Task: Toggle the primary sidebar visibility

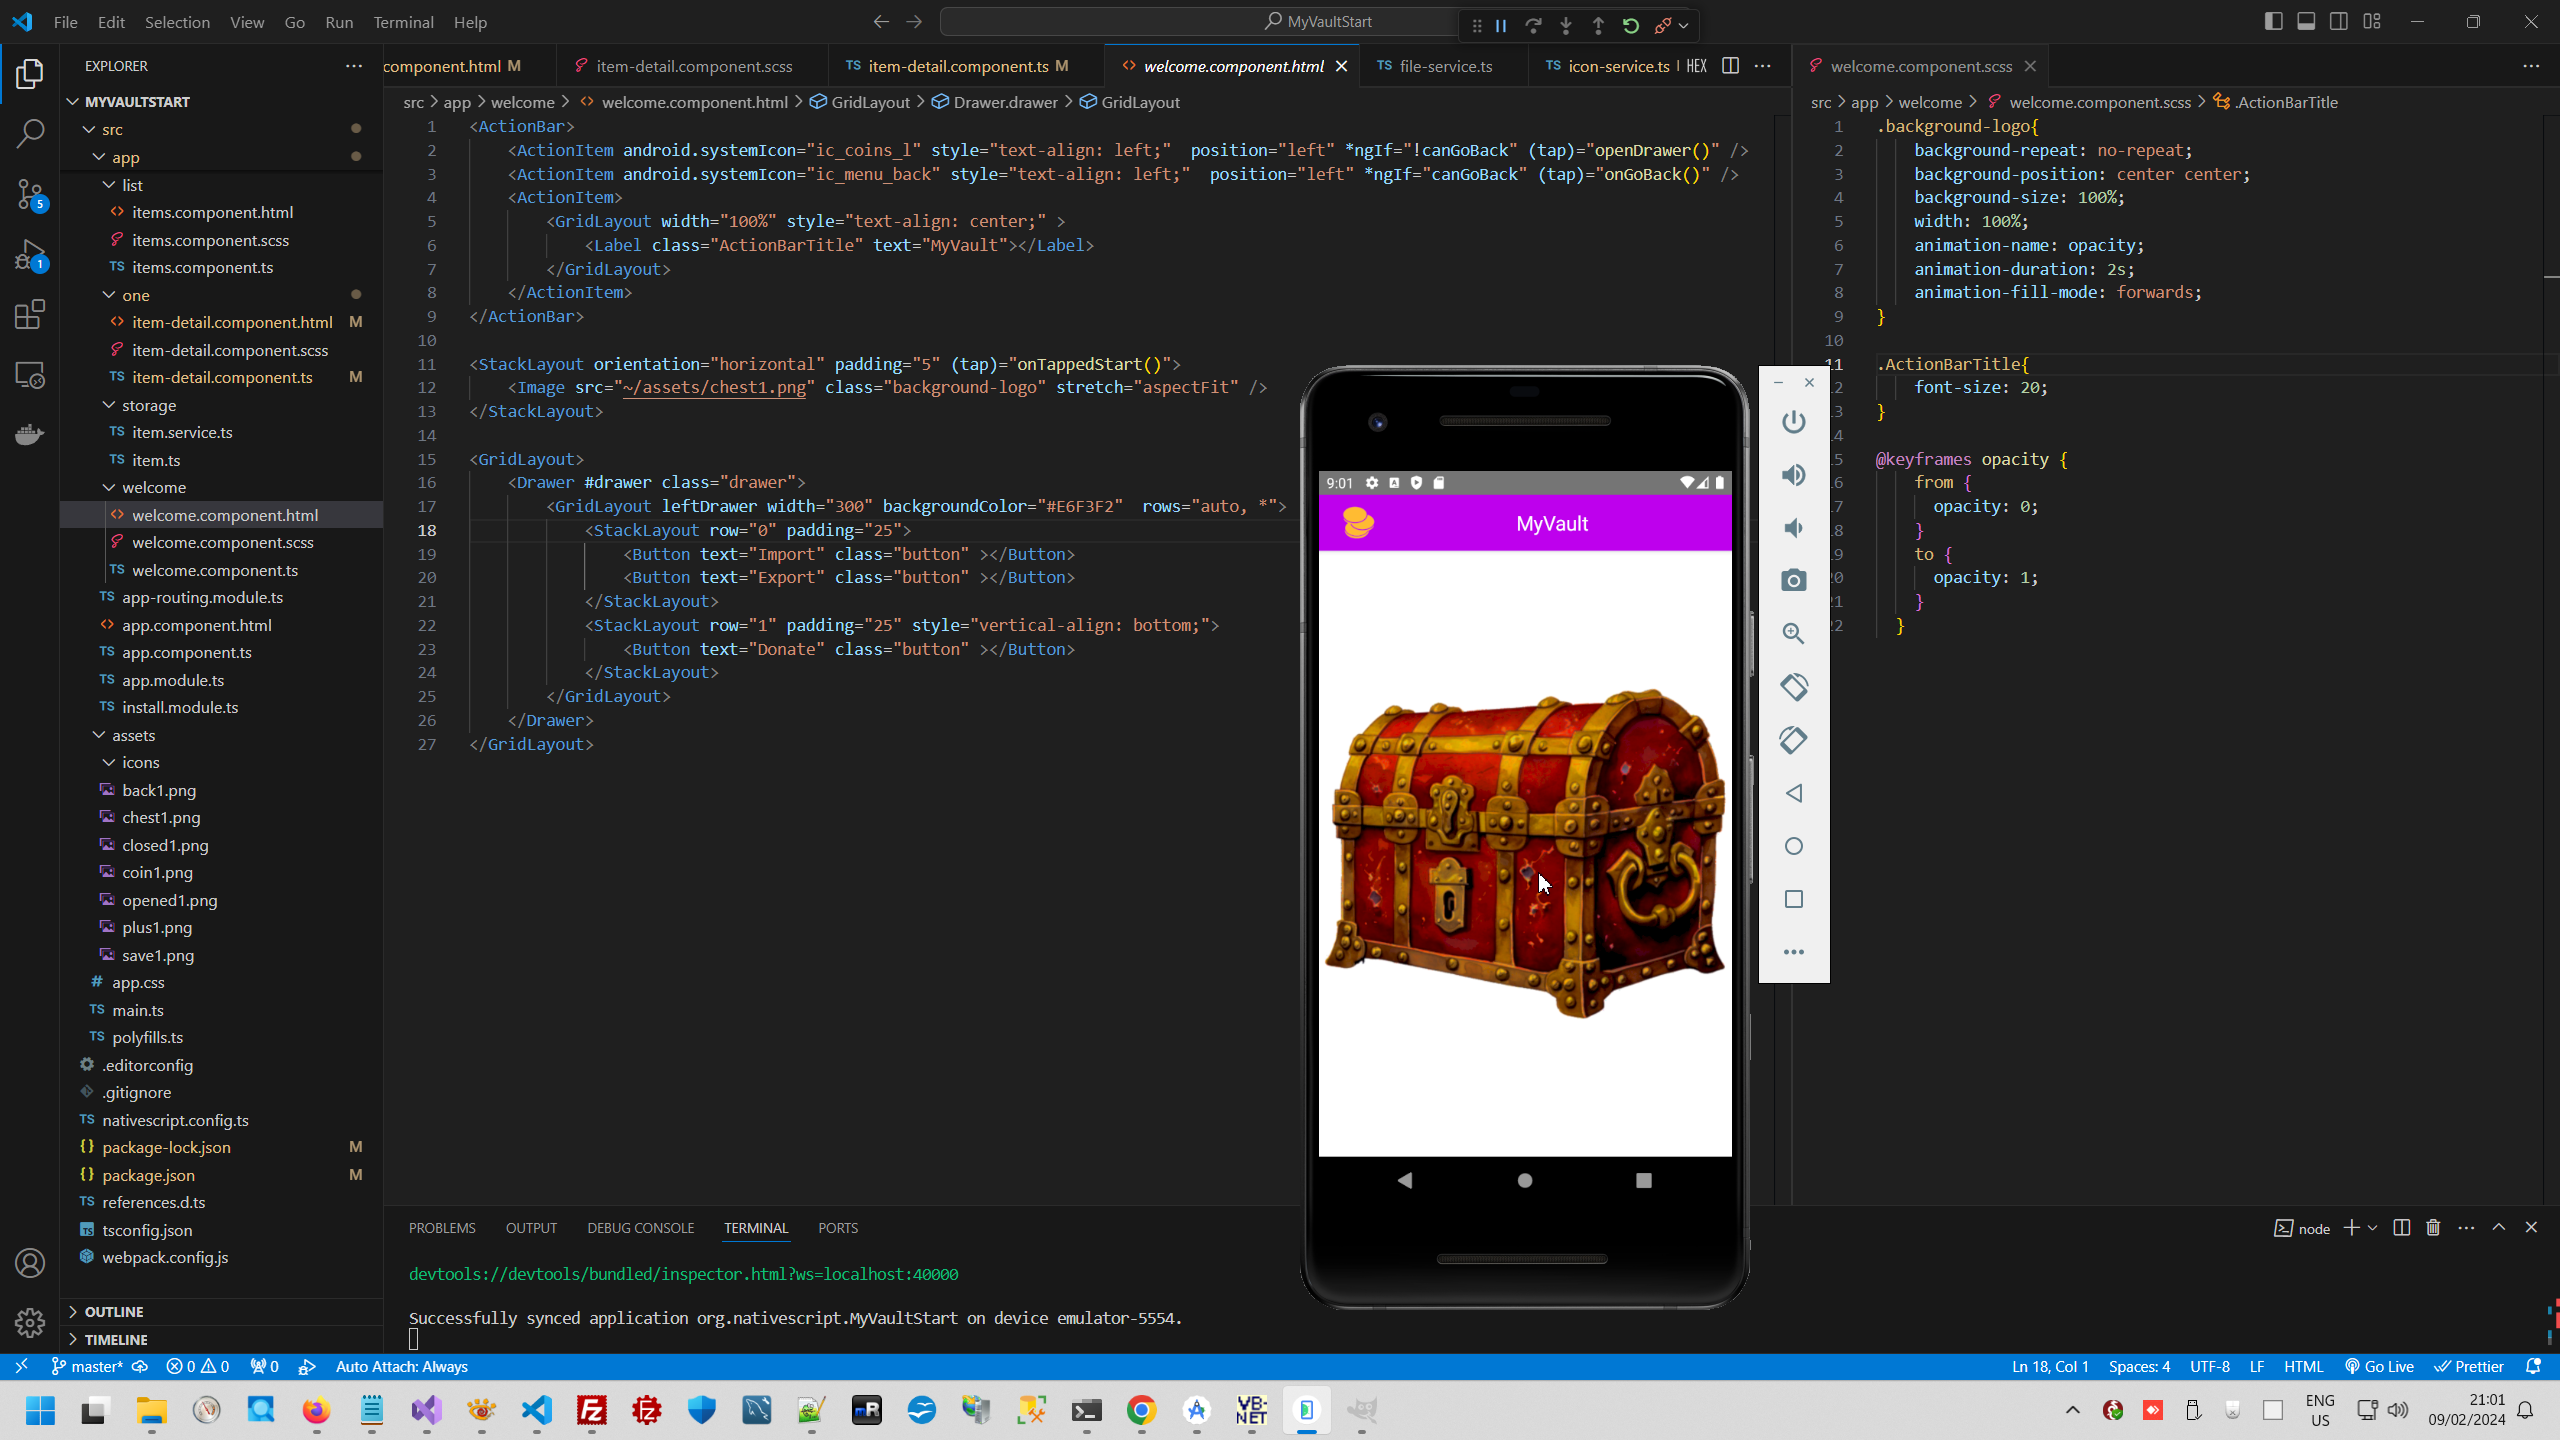Action: click(x=2273, y=22)
